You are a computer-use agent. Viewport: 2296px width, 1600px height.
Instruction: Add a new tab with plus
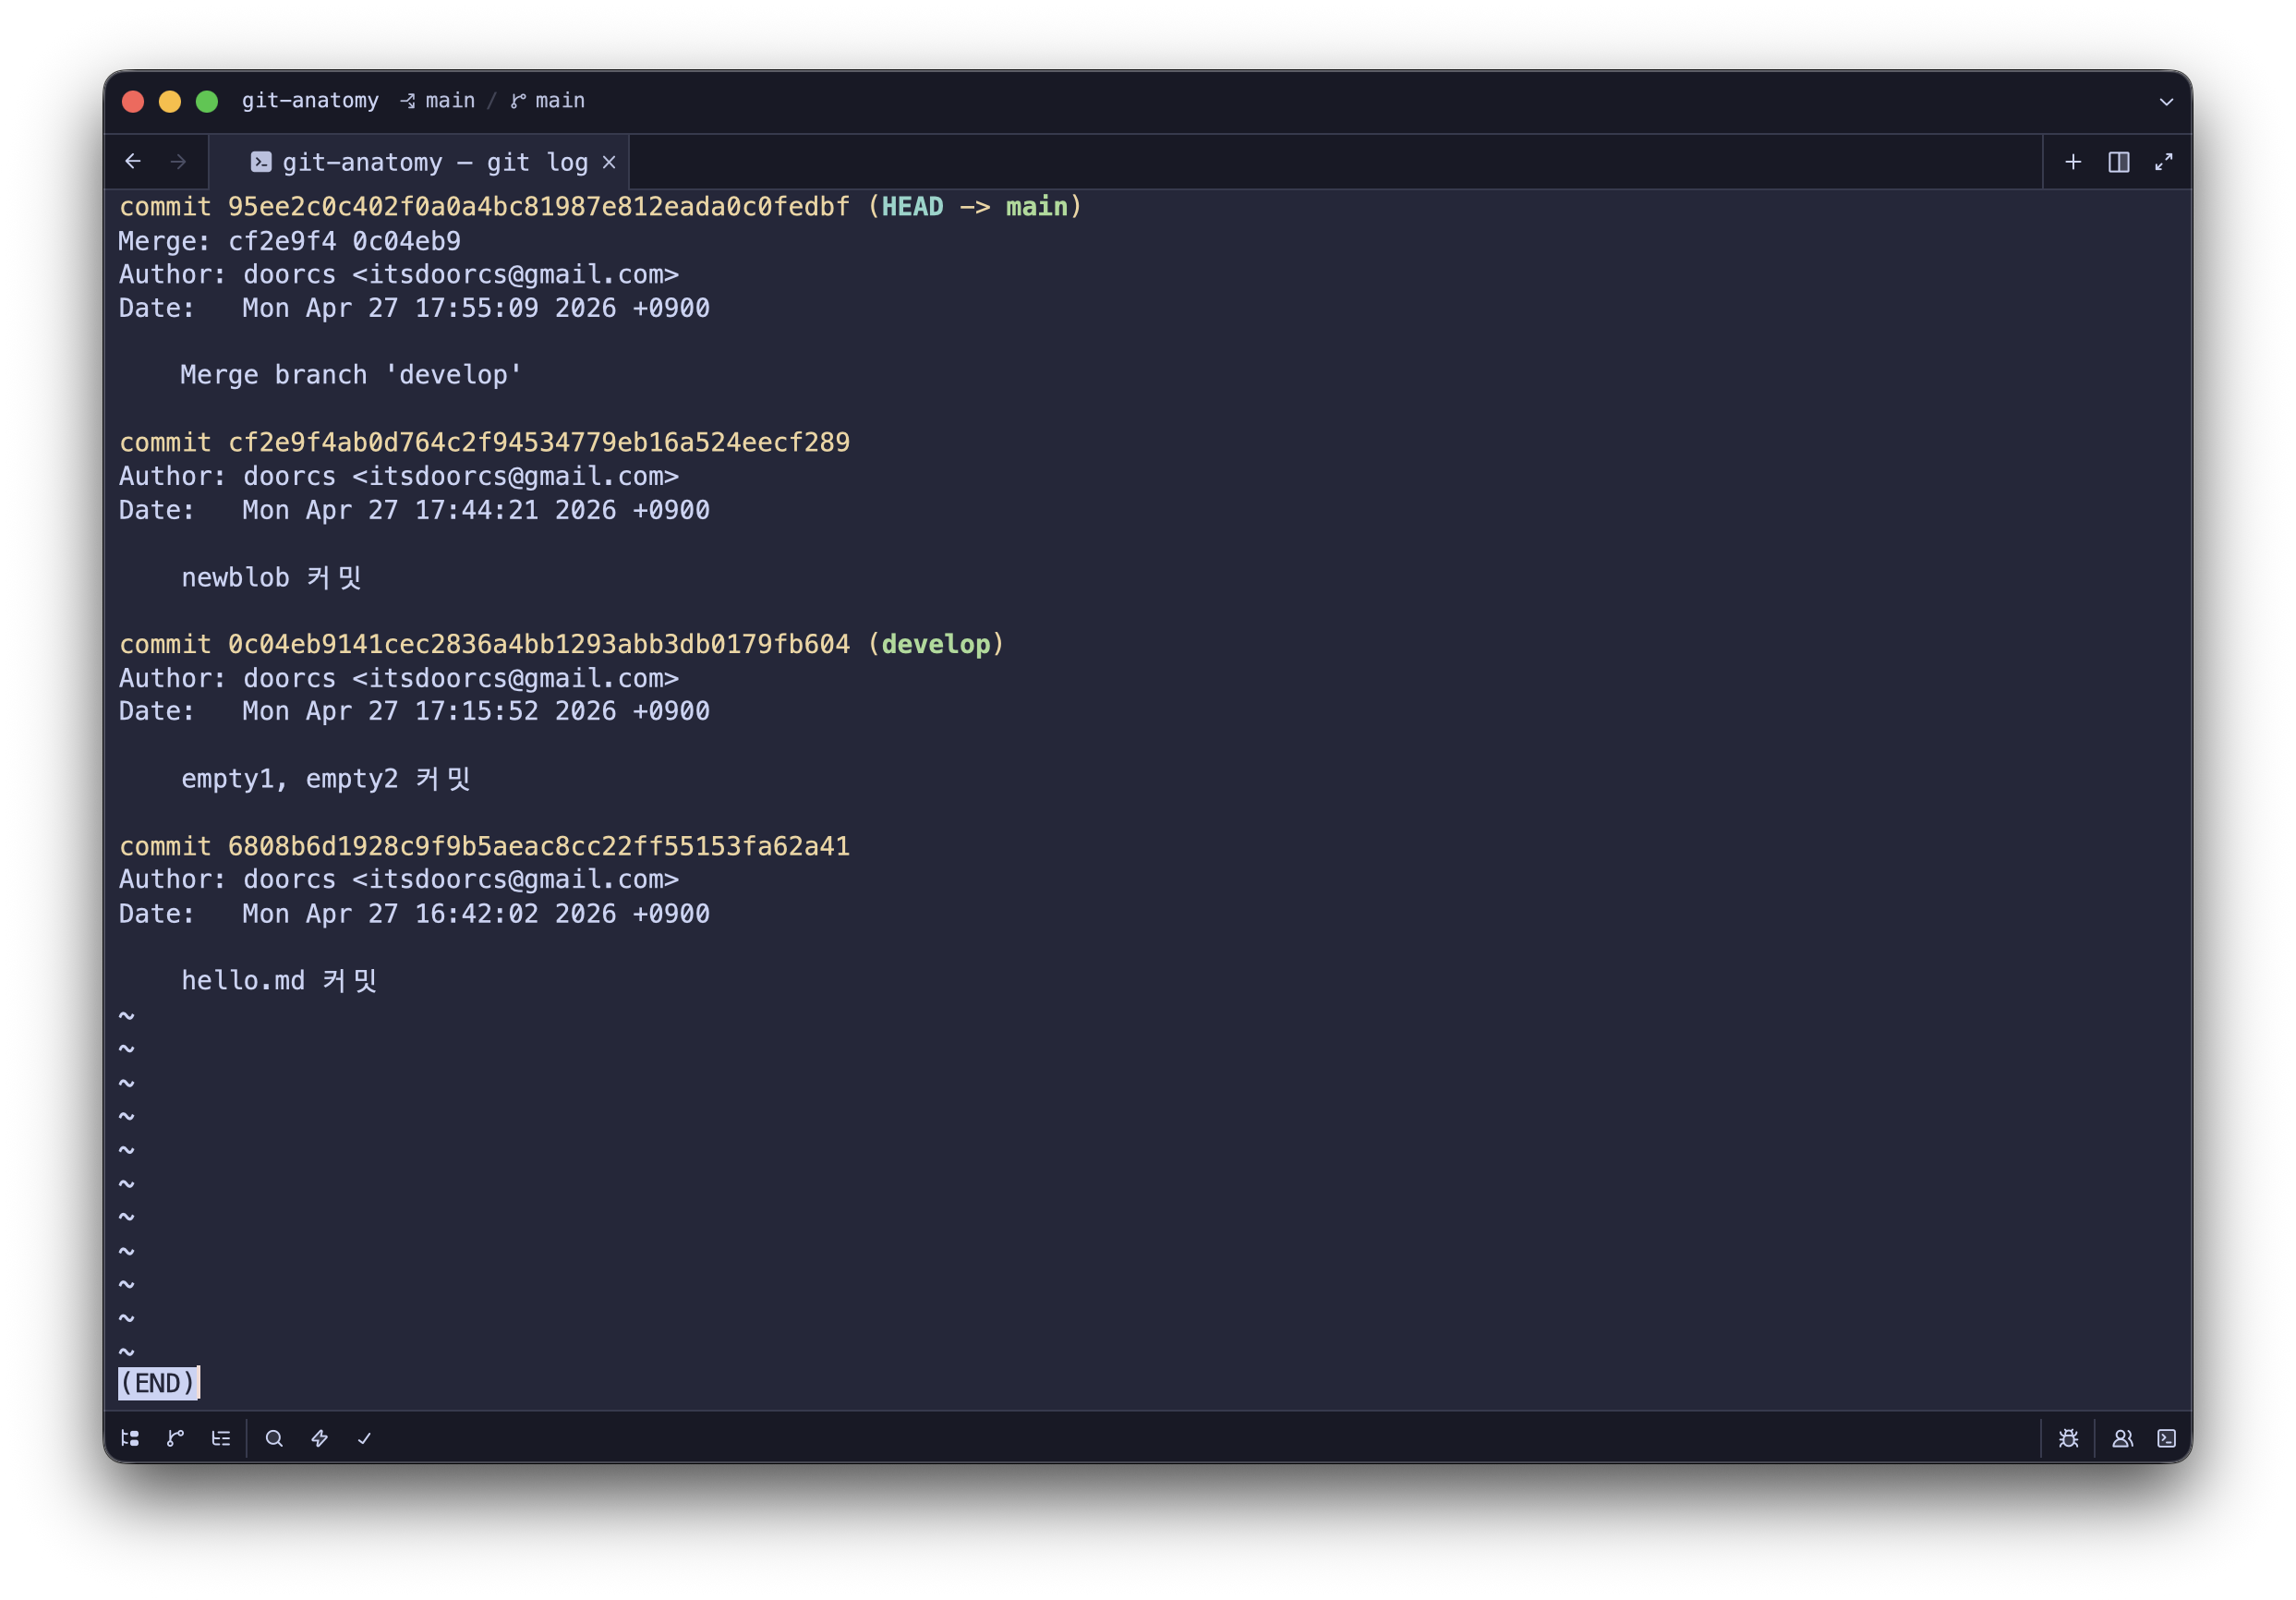pos(2073,162)
